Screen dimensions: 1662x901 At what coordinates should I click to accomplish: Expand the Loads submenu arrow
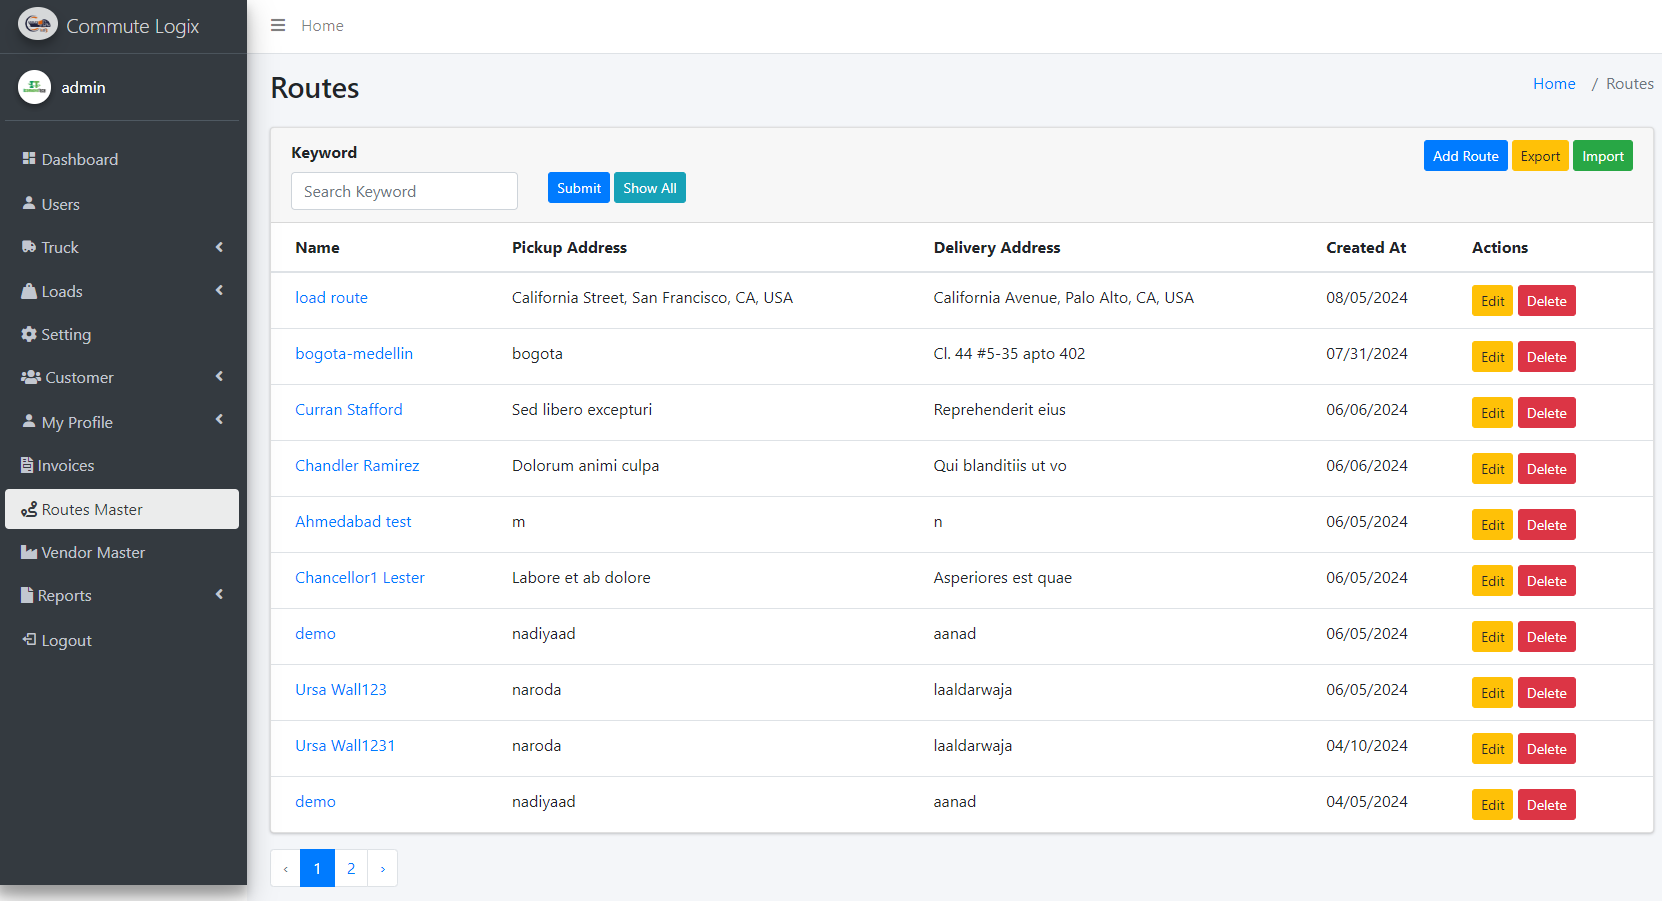[219, 290]
